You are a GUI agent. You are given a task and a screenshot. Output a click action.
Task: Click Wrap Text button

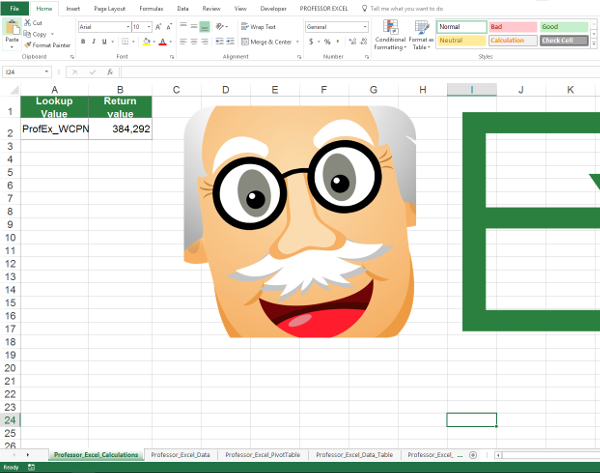click(258, 26)
